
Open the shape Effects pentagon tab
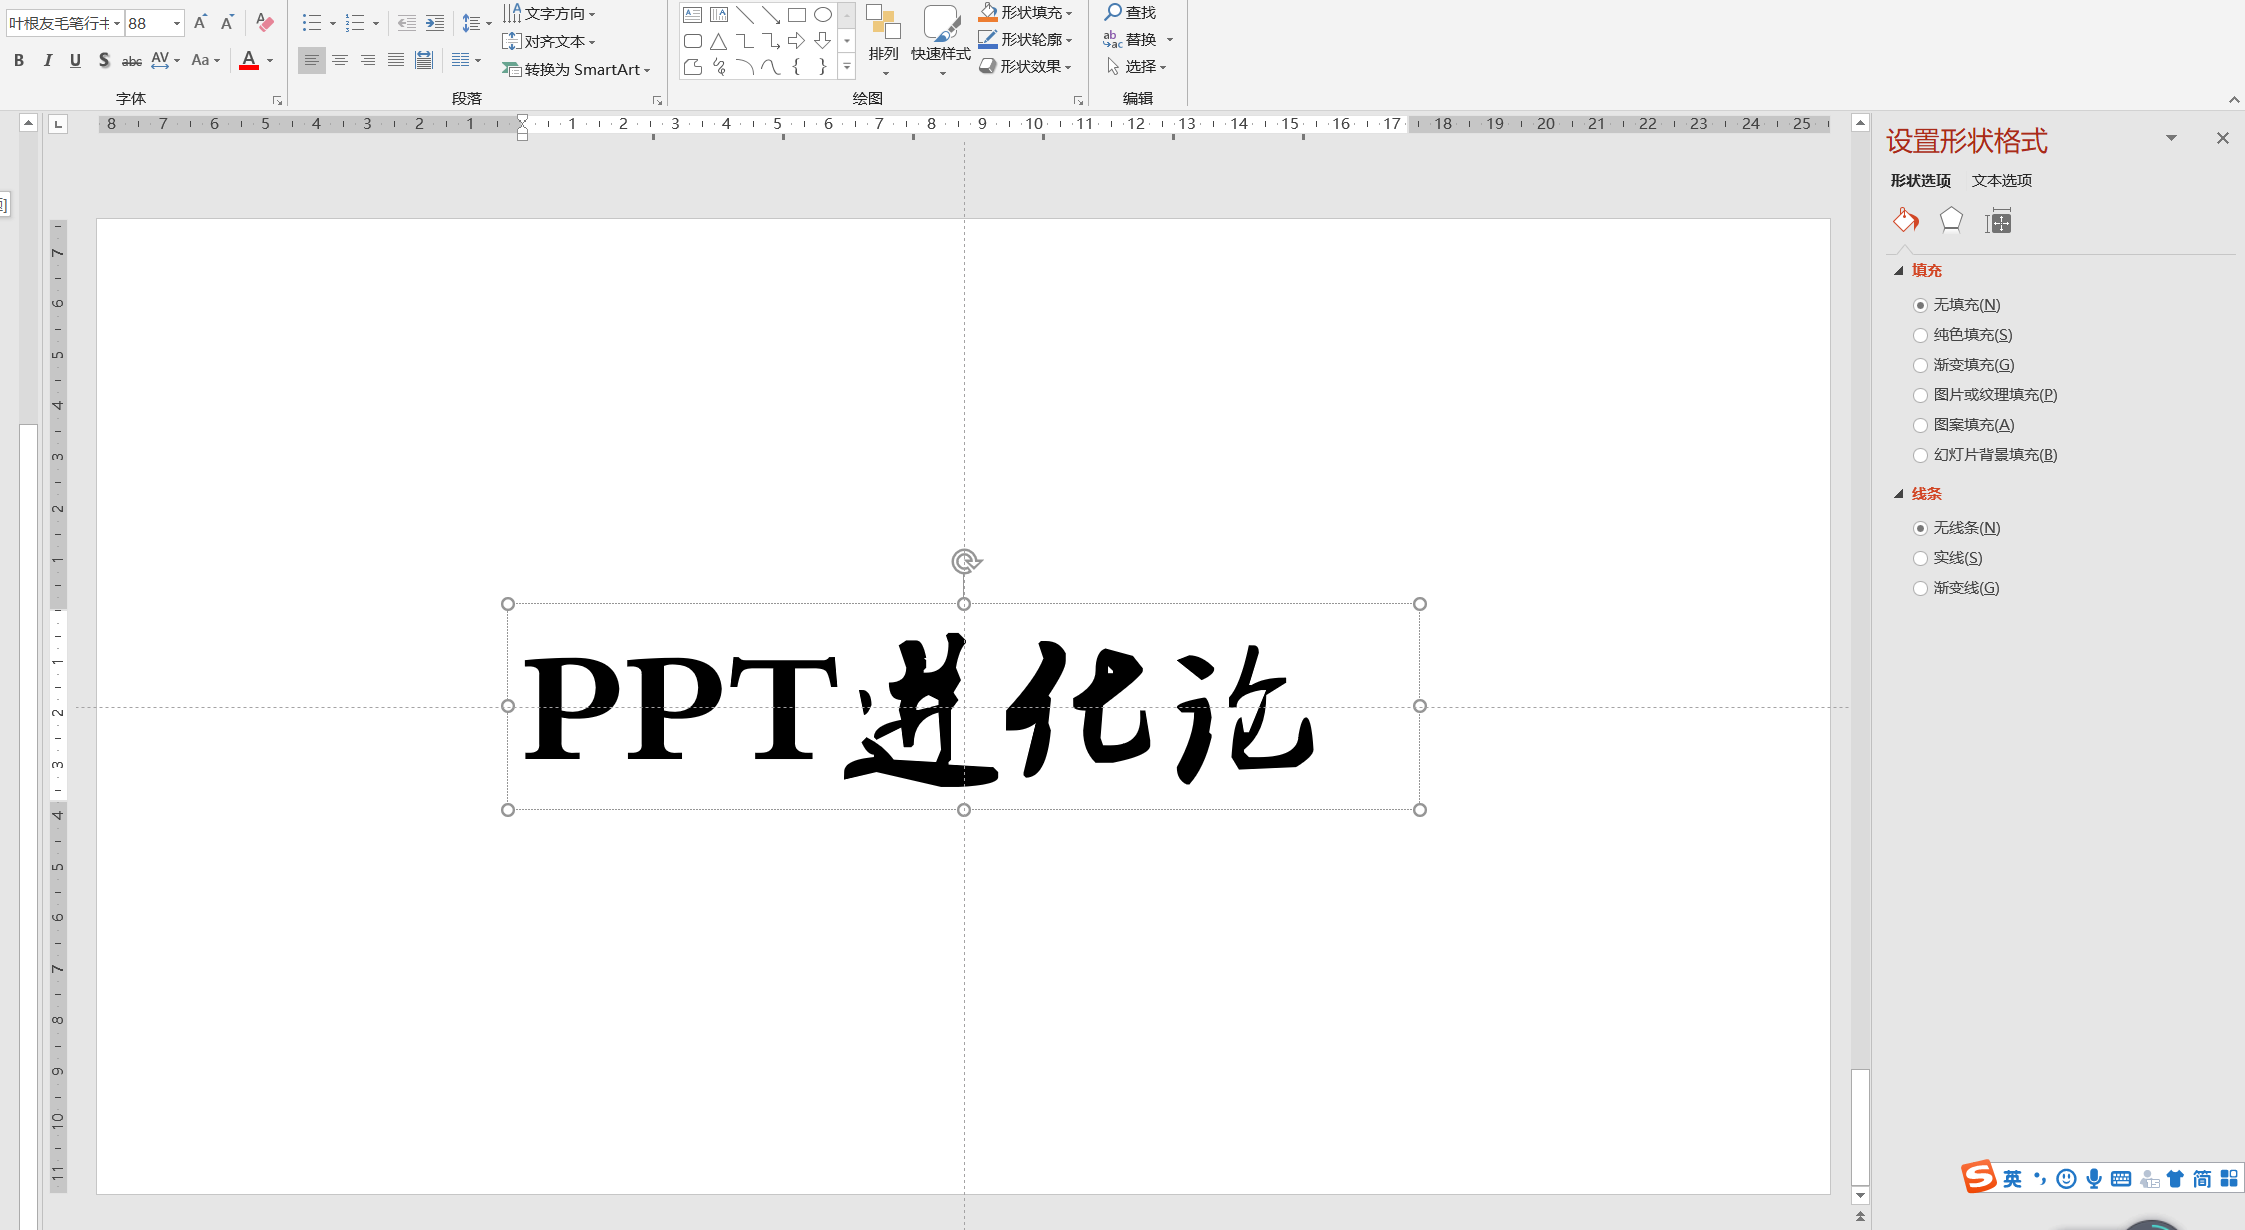click(x=1951, y=220)
